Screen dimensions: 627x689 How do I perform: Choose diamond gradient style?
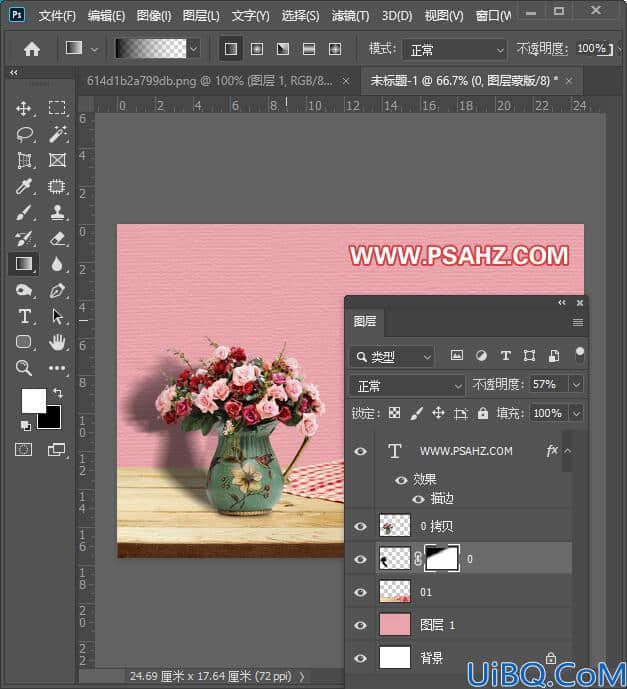coord(335,49)
